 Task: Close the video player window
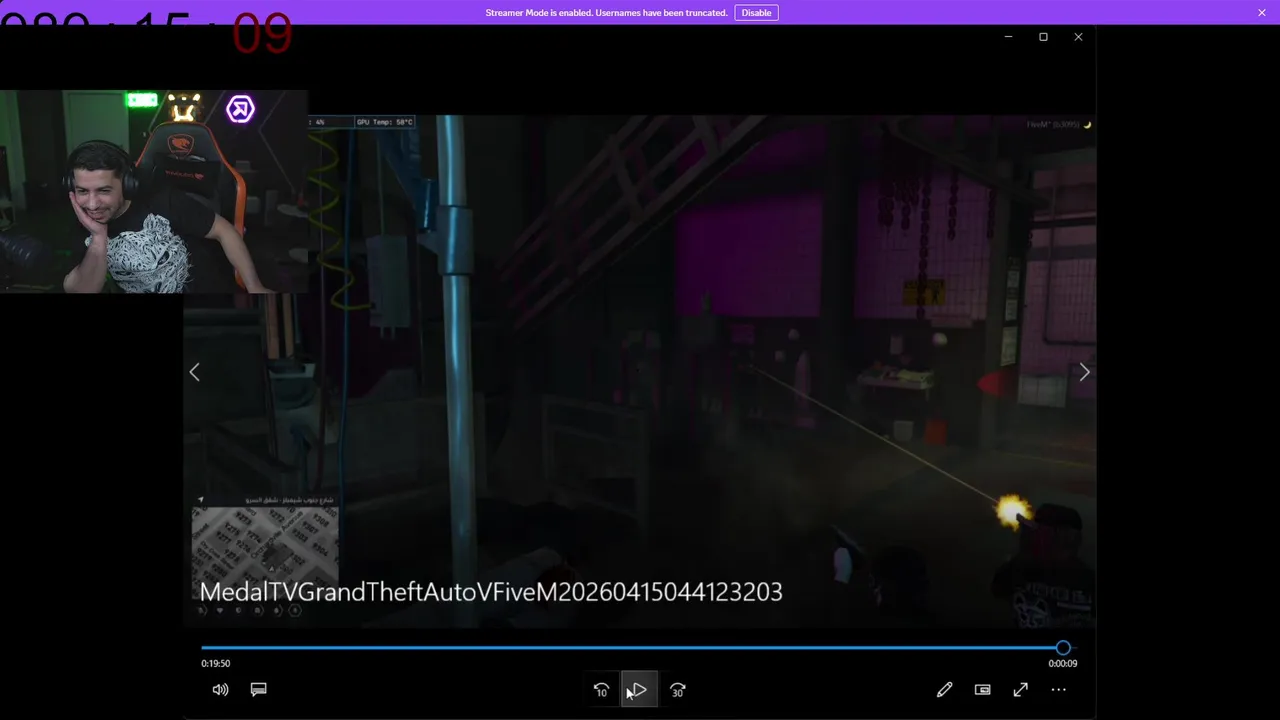tap(1078, 37)
